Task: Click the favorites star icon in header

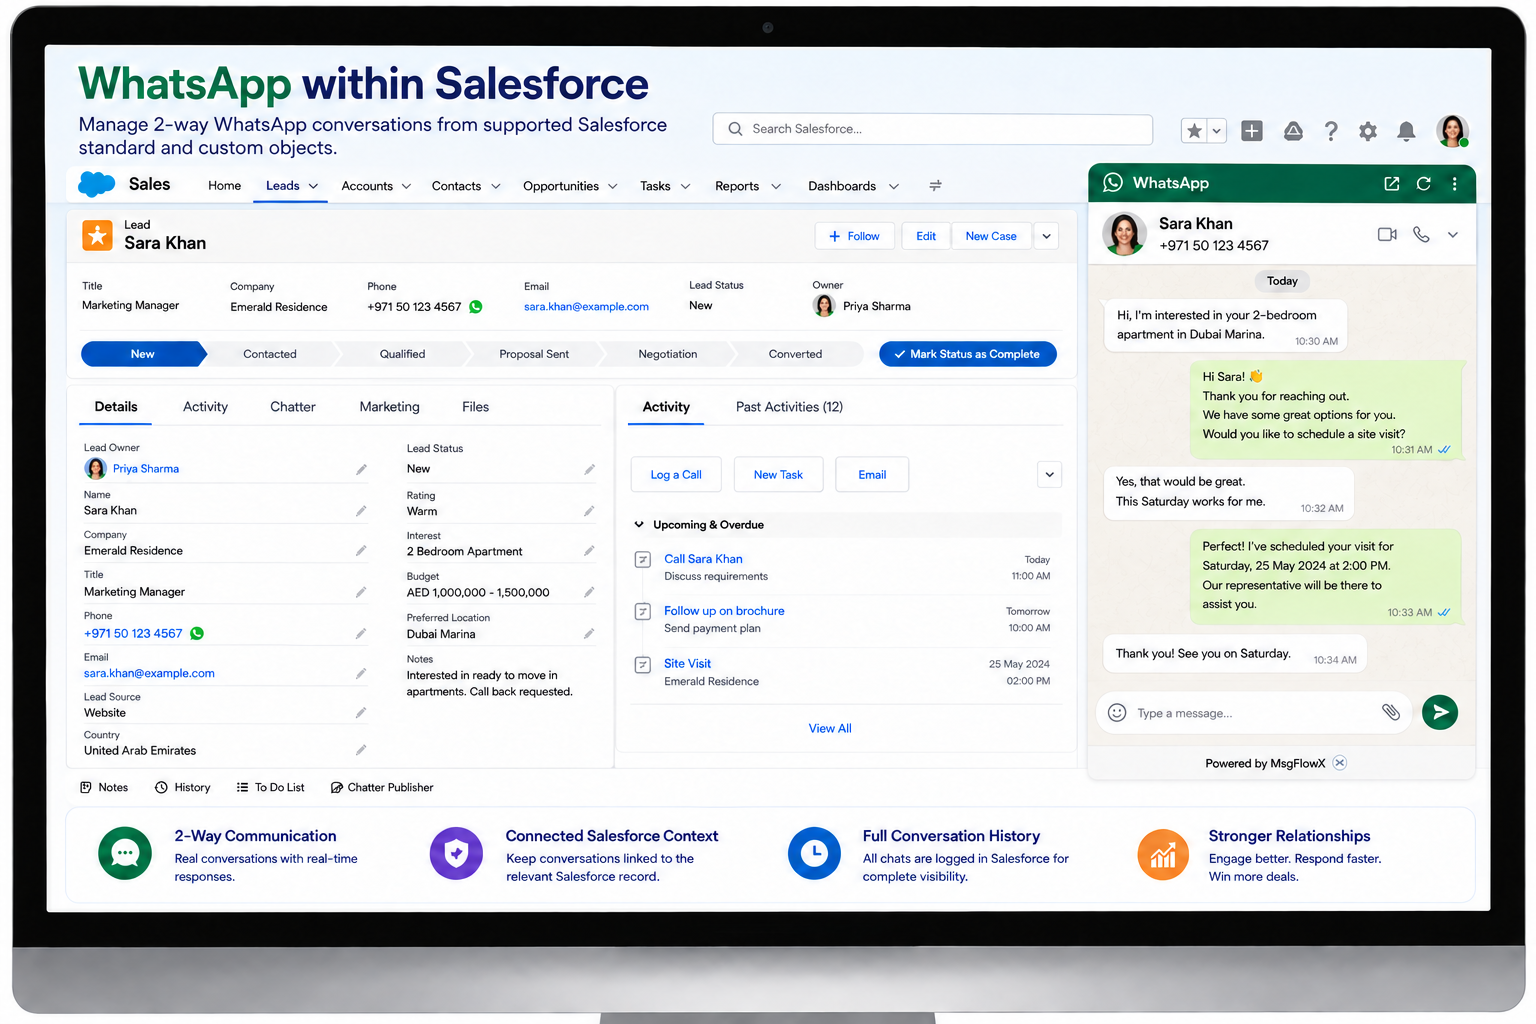Action: (1194, 131)
